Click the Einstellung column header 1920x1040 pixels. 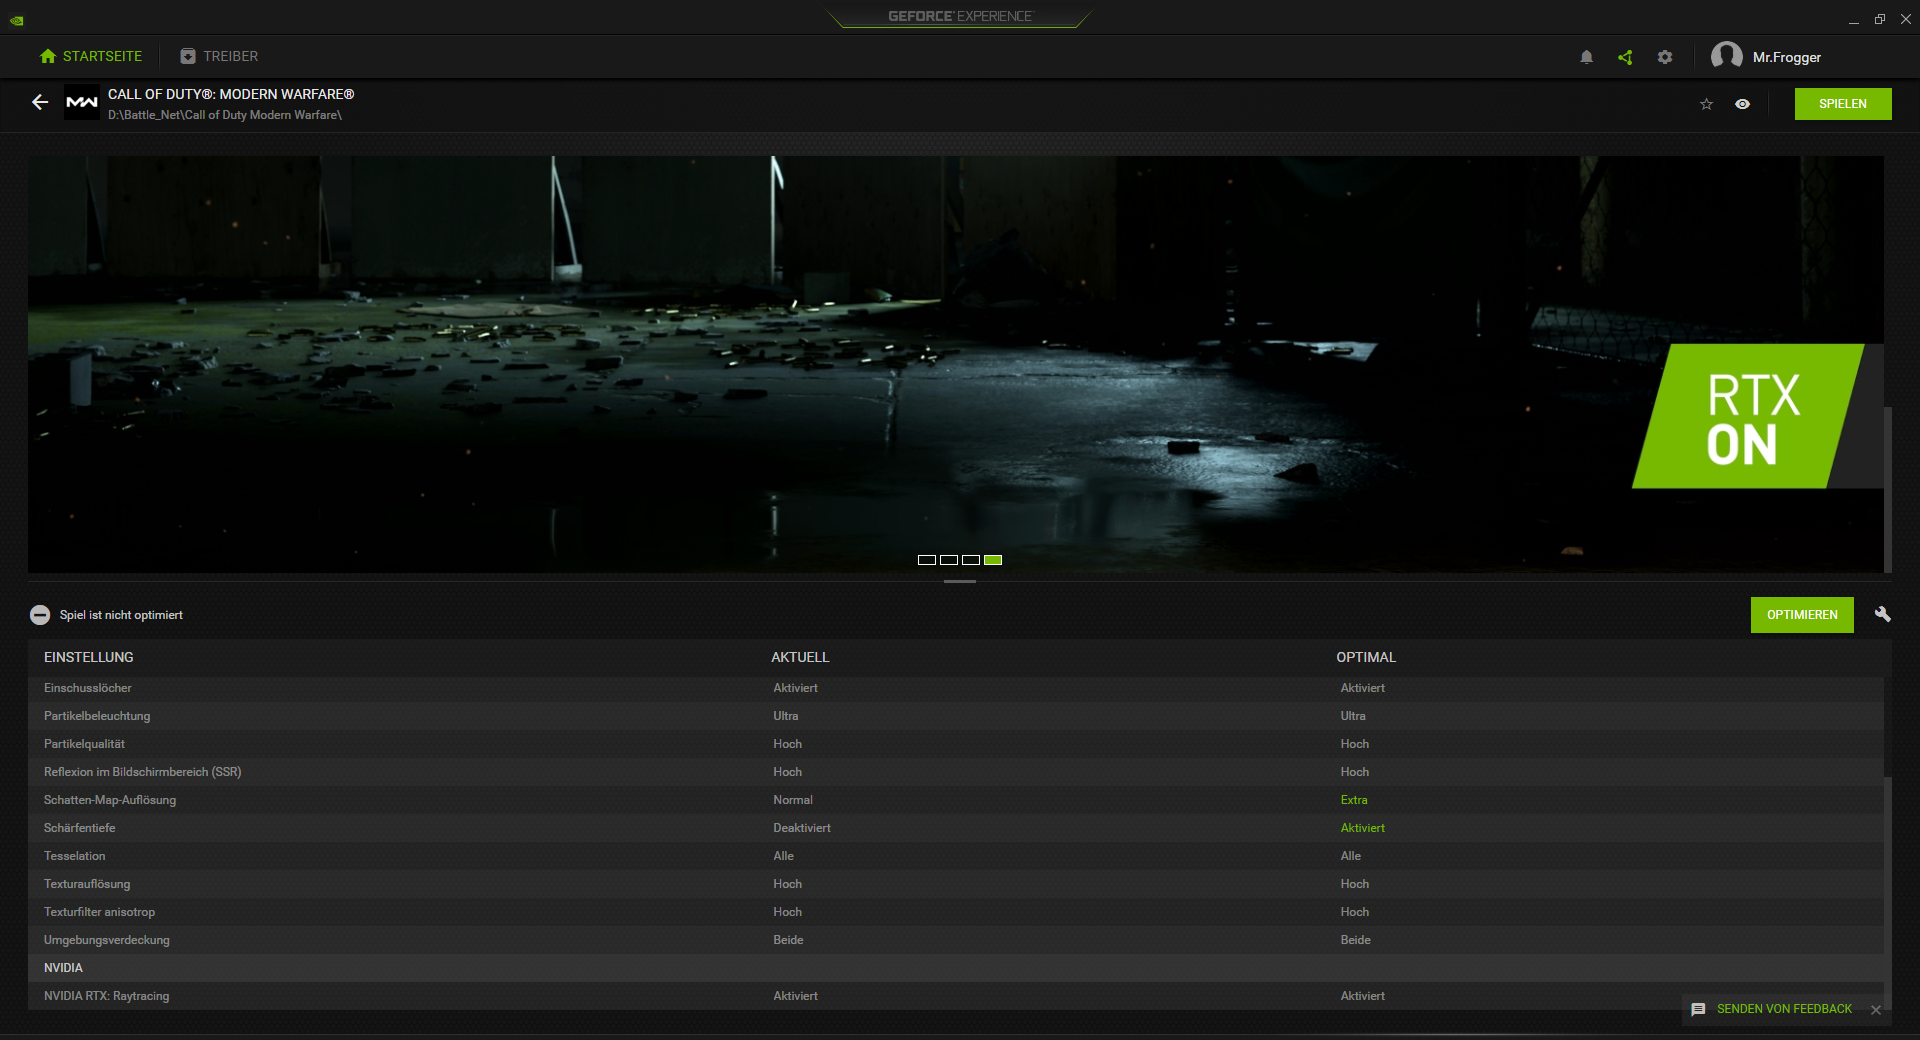point(89,657)
